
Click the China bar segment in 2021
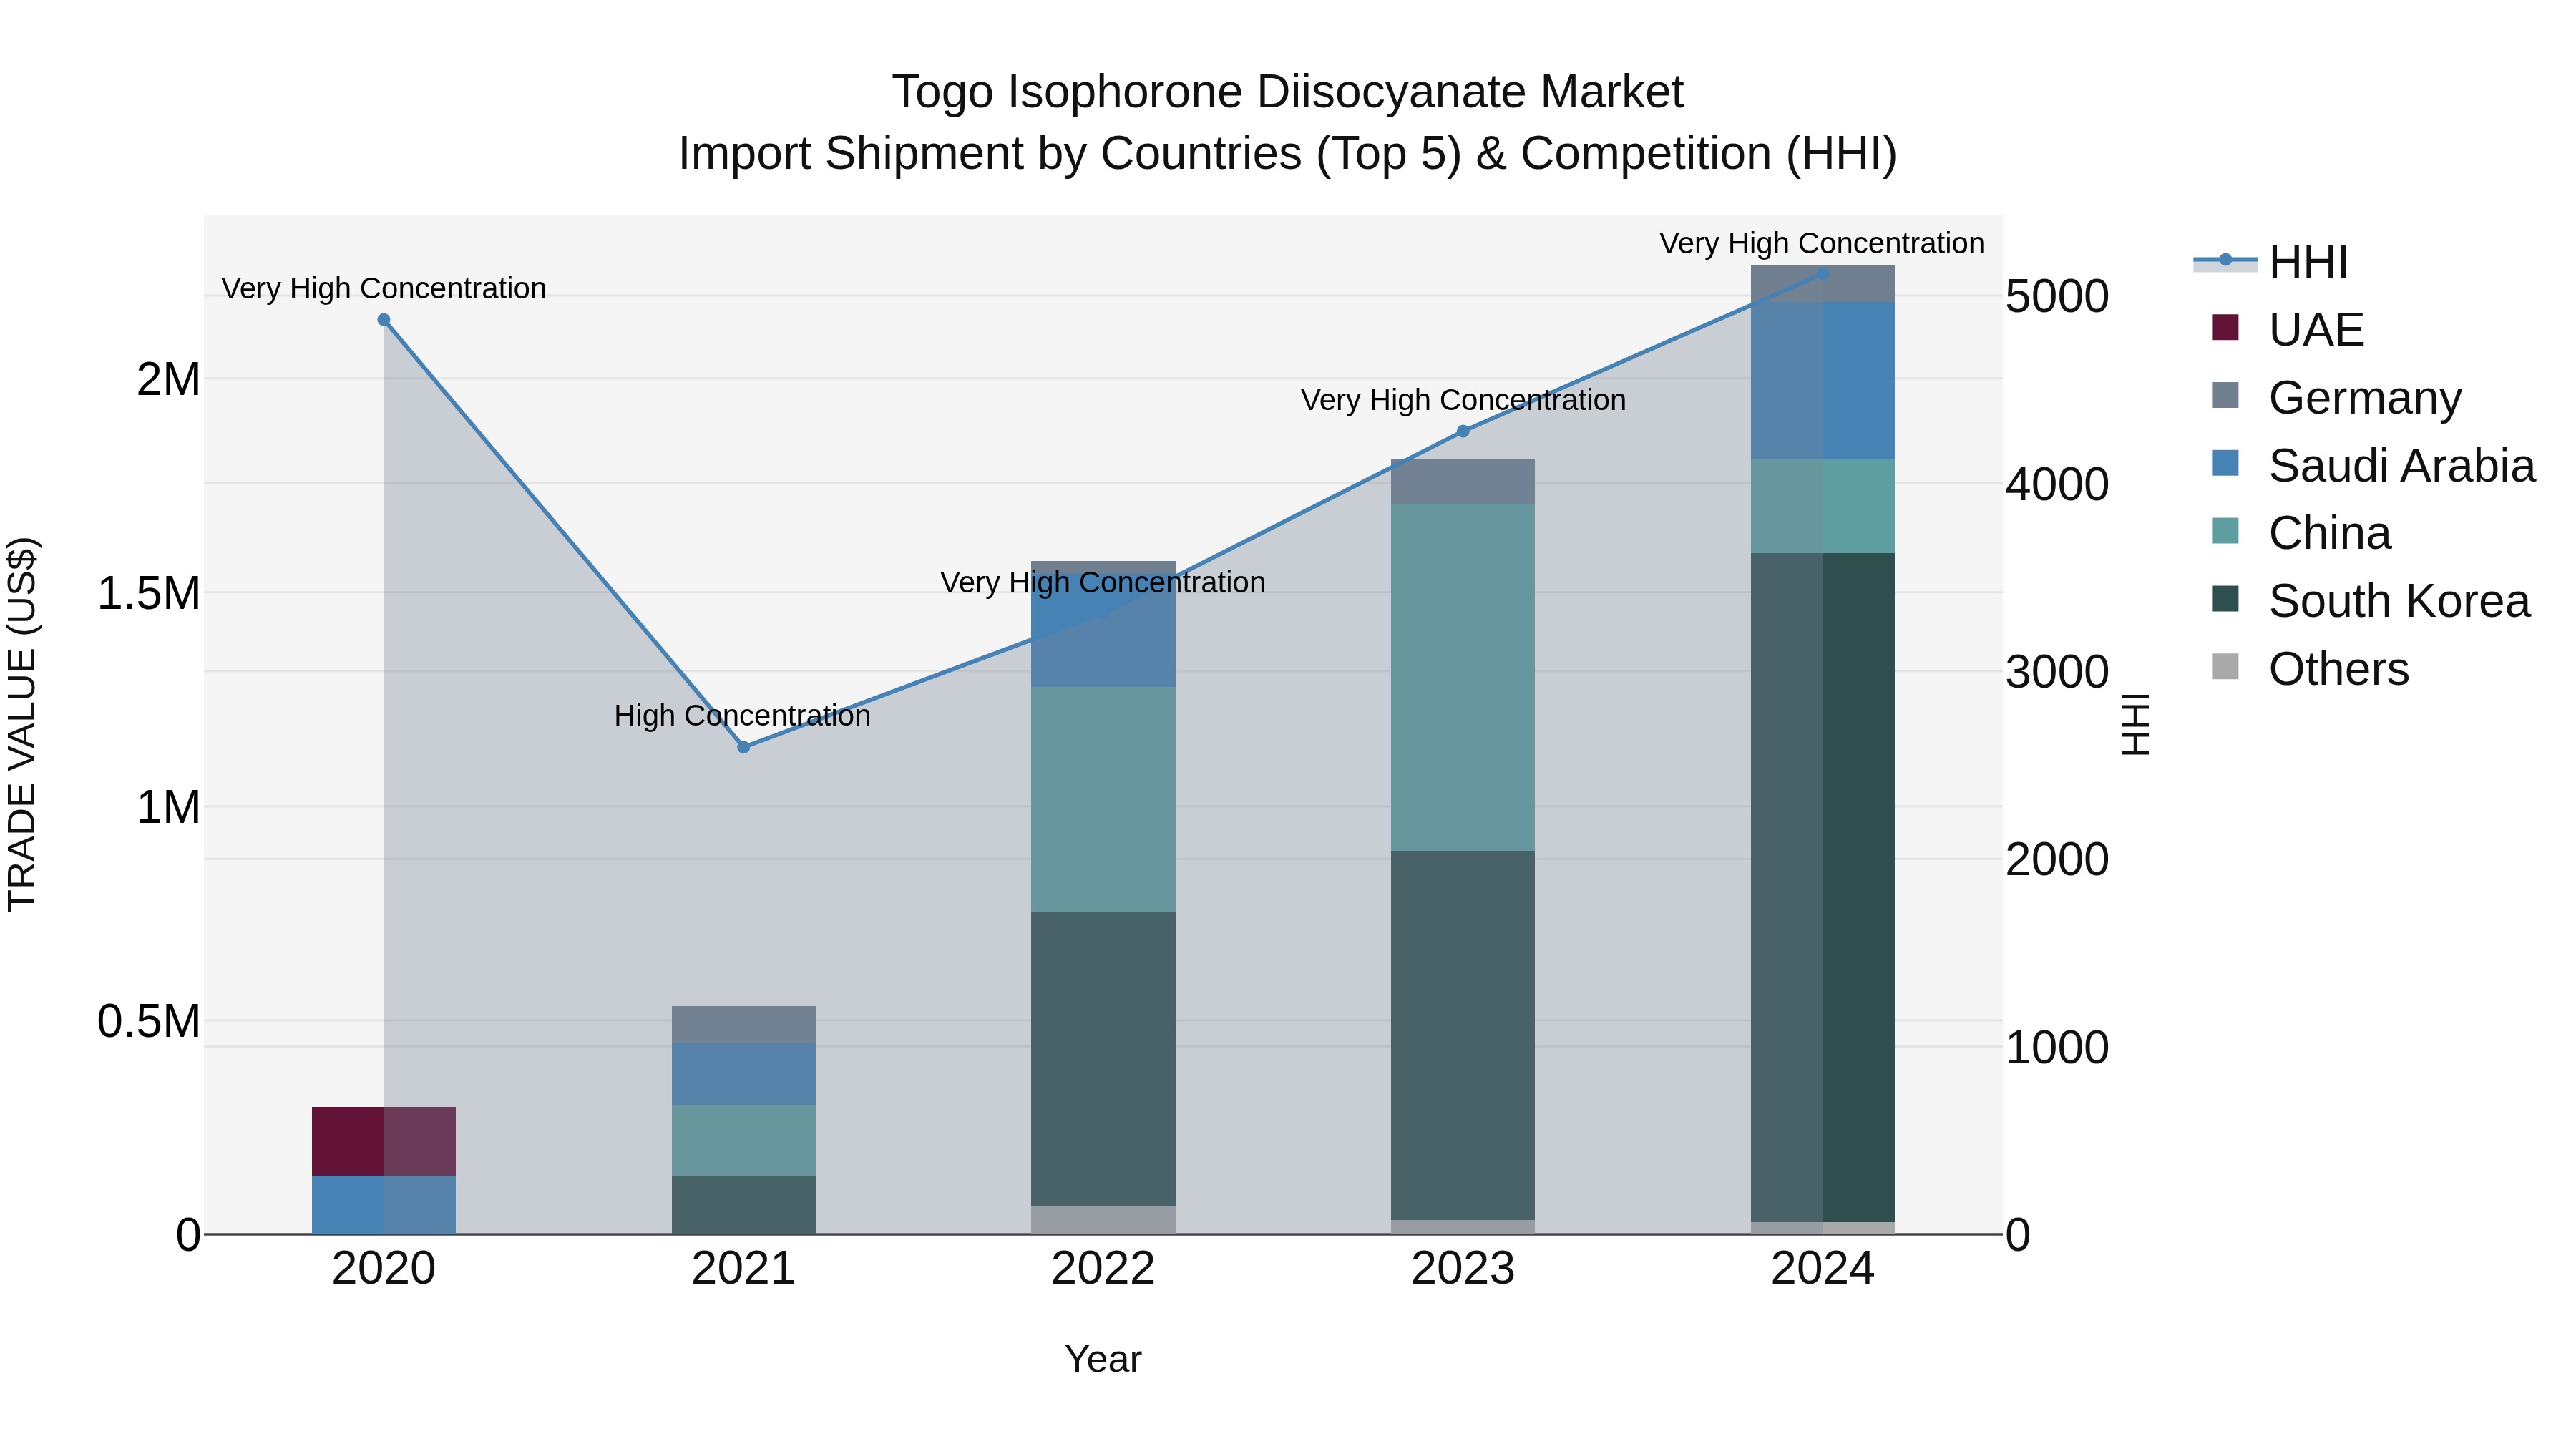(x=743, y=1140)
